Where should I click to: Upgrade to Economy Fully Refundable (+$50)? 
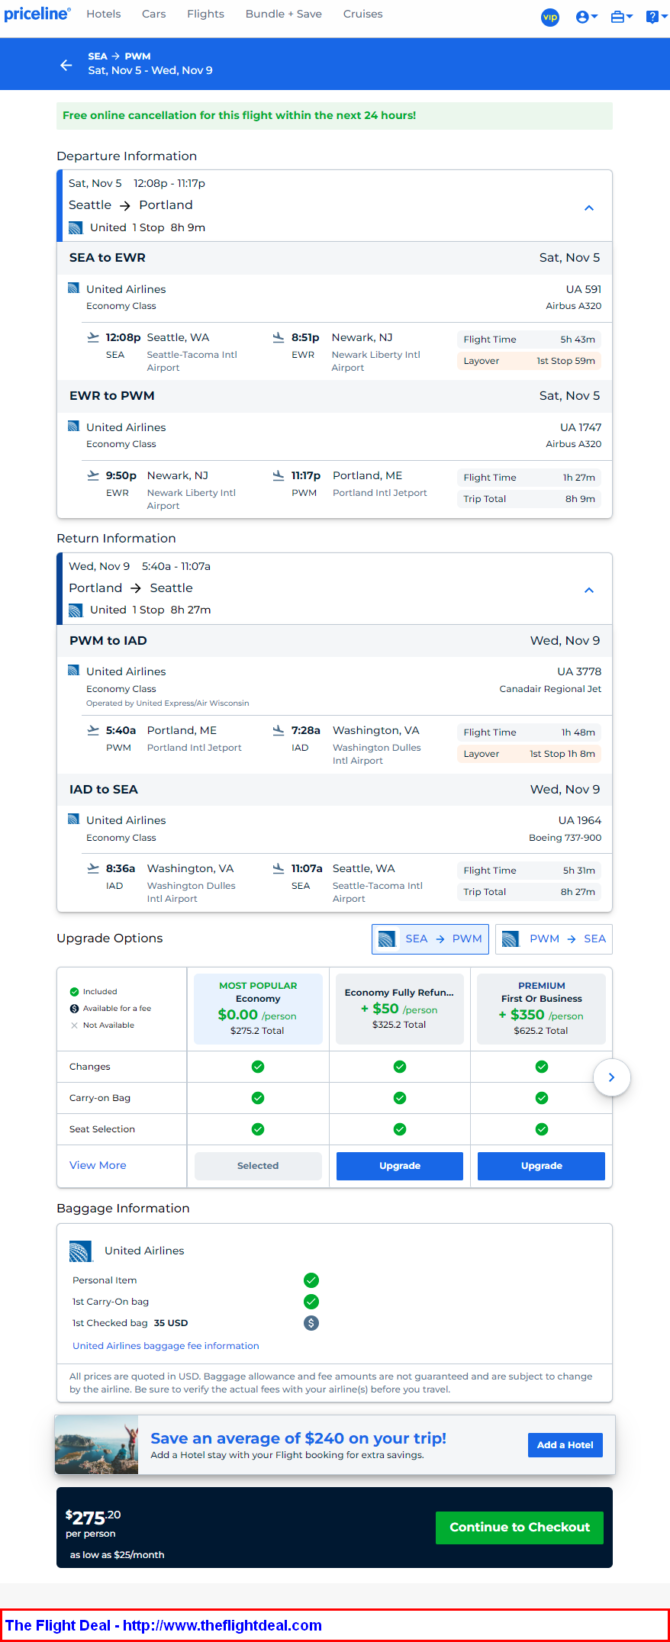pos(399,1166)
